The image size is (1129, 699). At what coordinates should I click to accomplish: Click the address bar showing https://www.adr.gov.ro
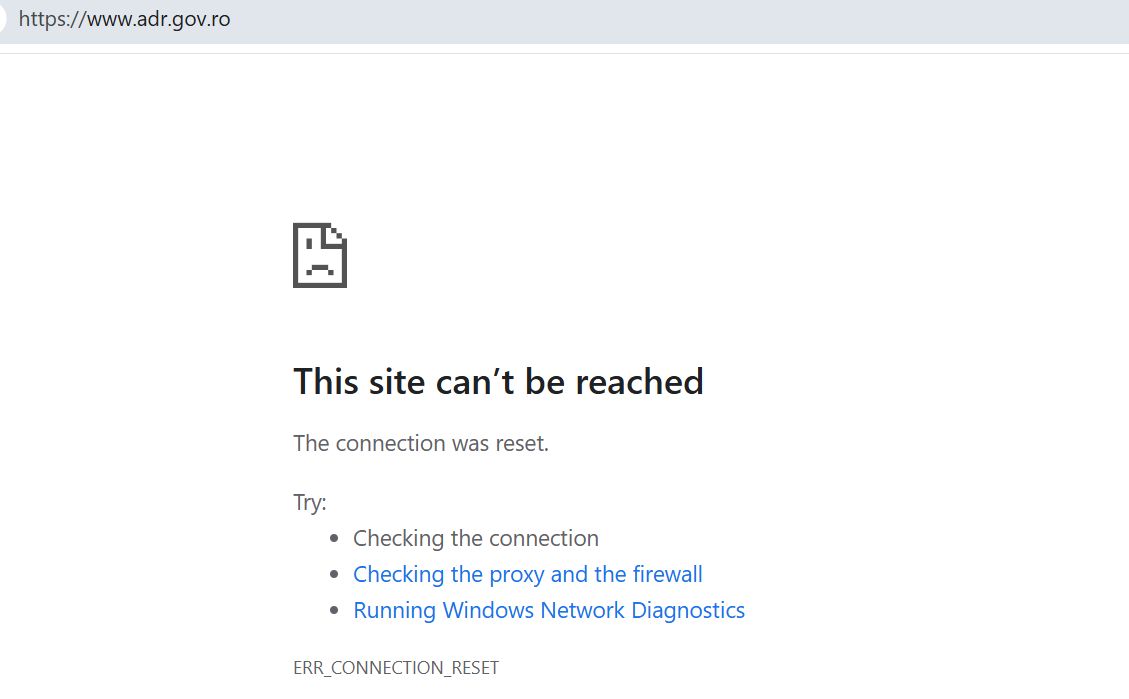[x=564, y=19]
